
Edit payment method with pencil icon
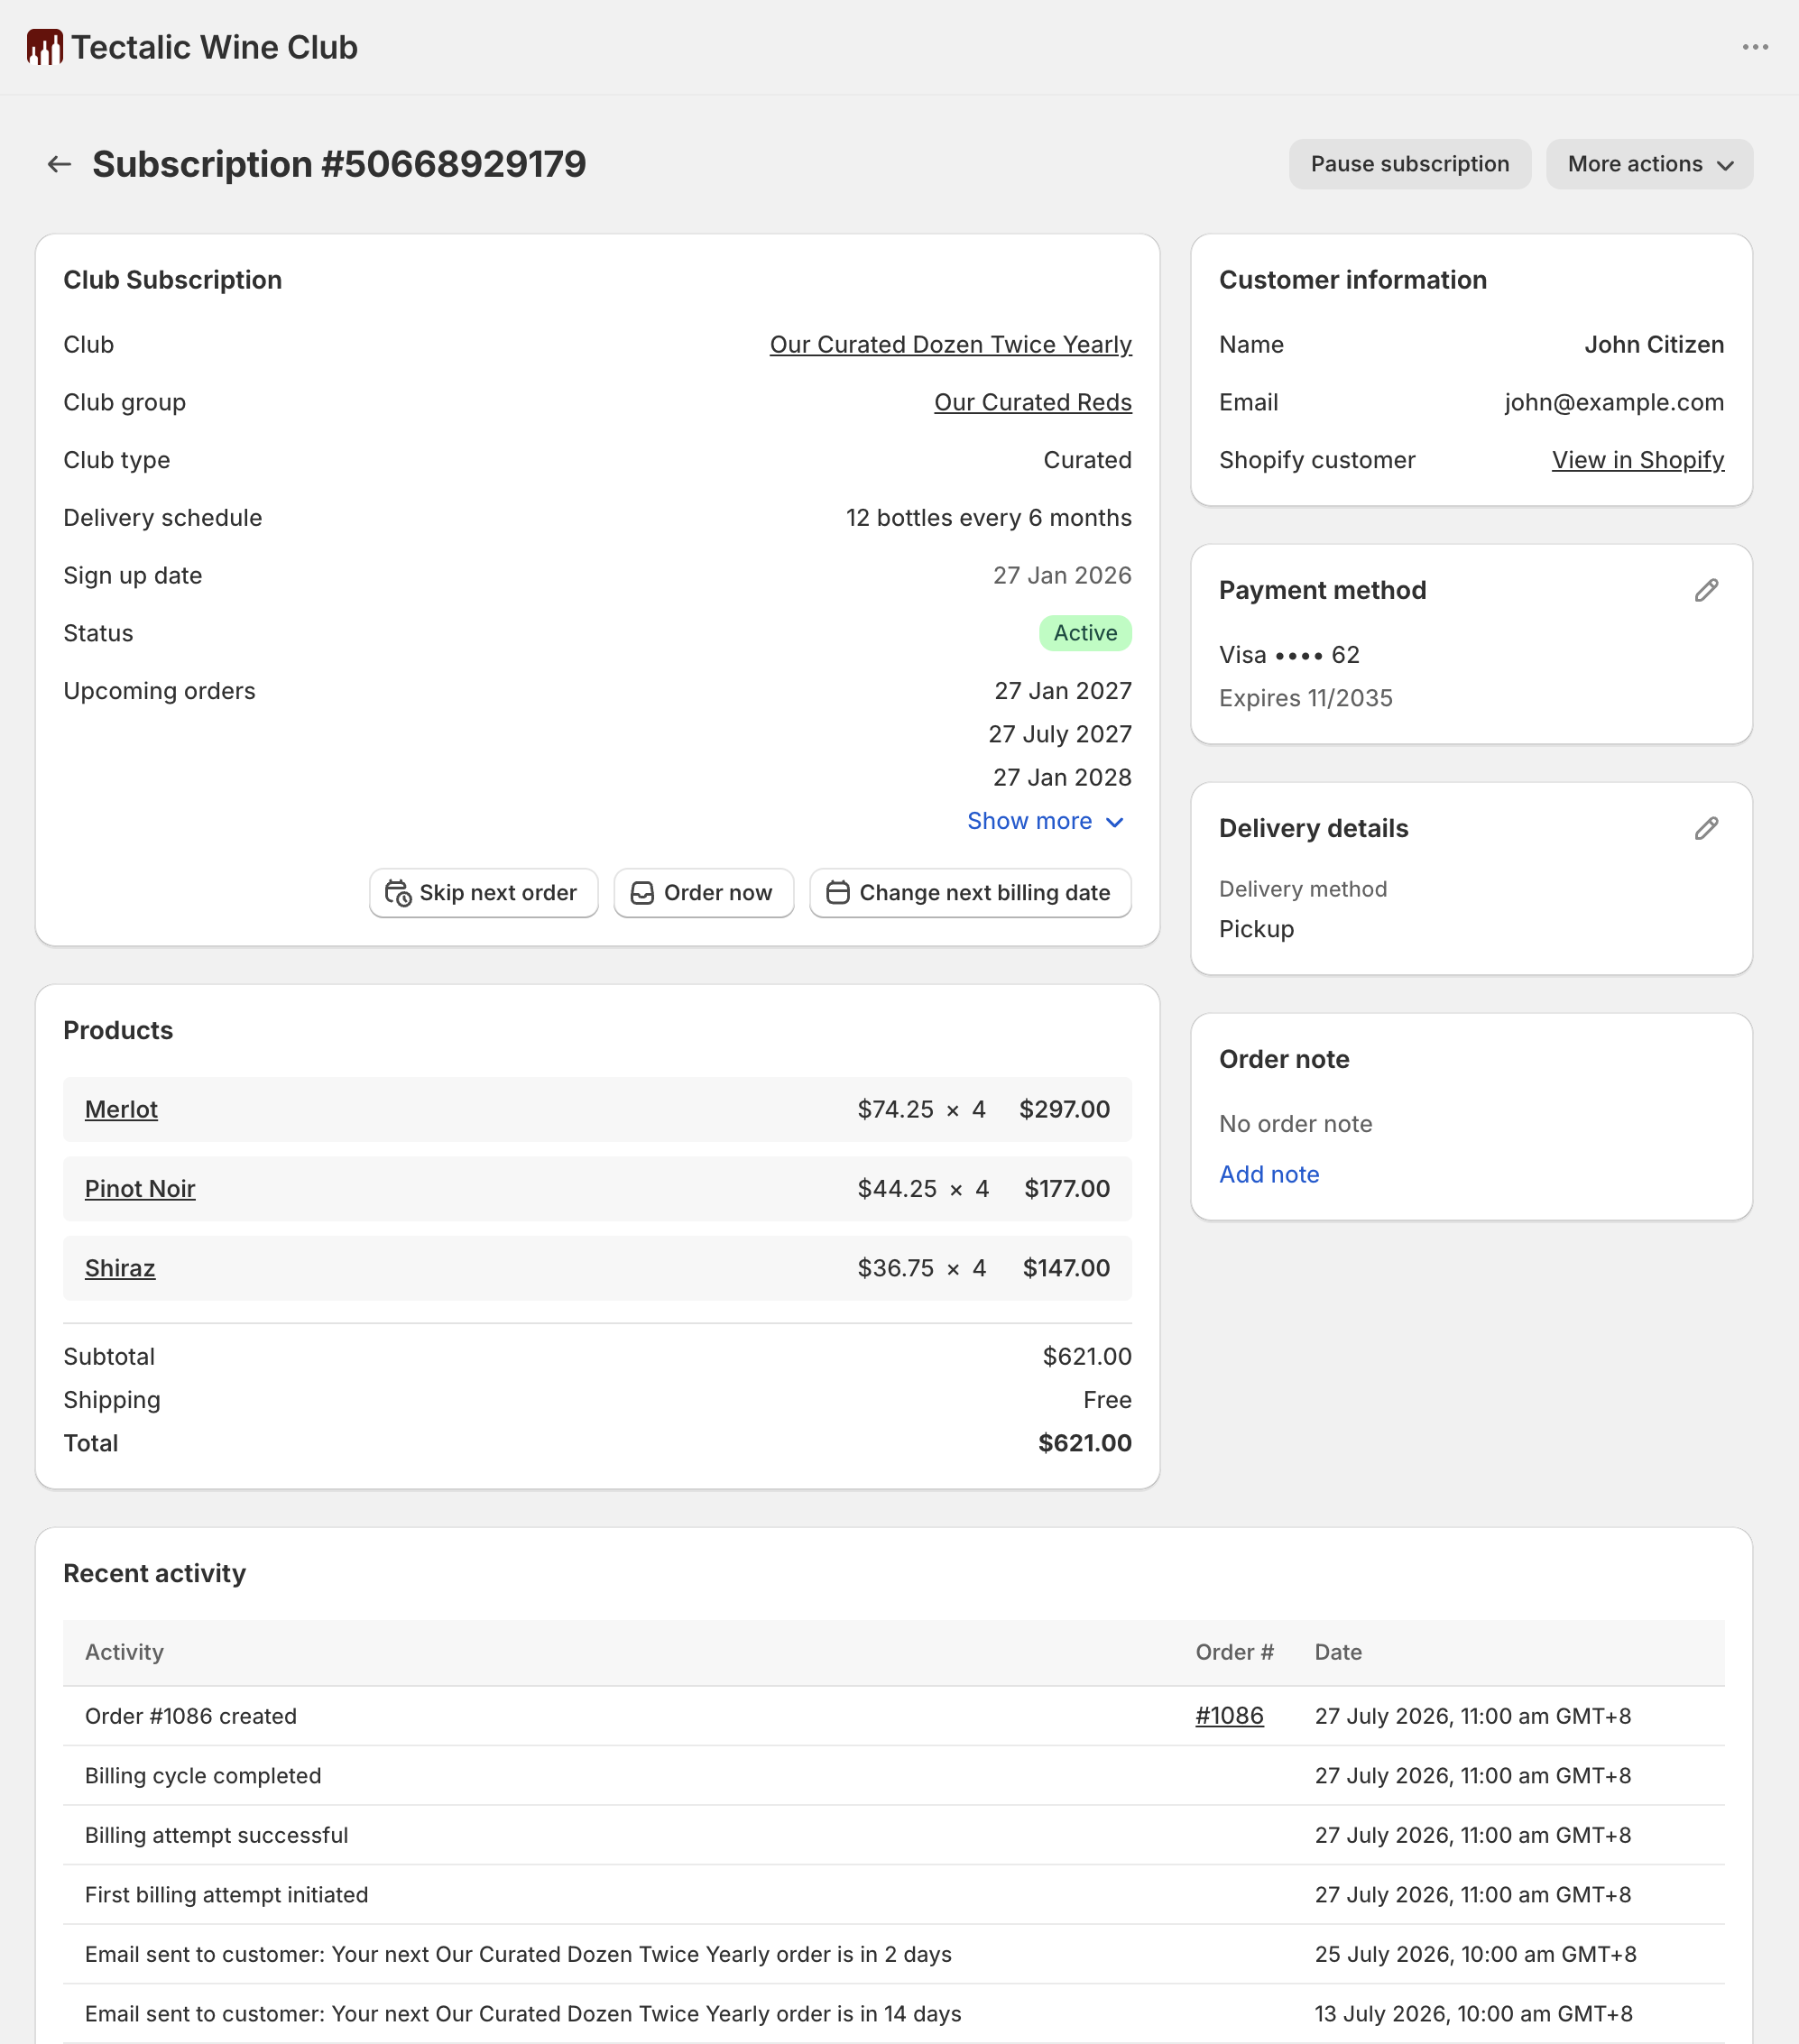coord(1706,590)
